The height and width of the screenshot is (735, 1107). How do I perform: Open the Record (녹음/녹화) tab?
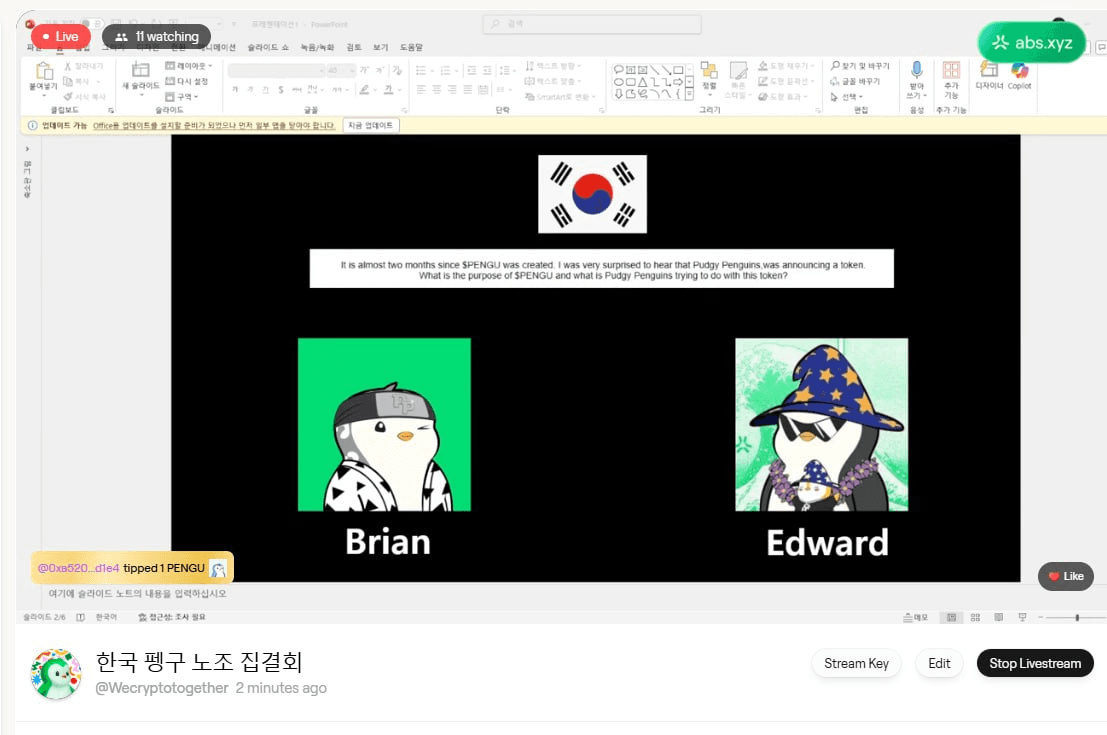click(317, 47)
